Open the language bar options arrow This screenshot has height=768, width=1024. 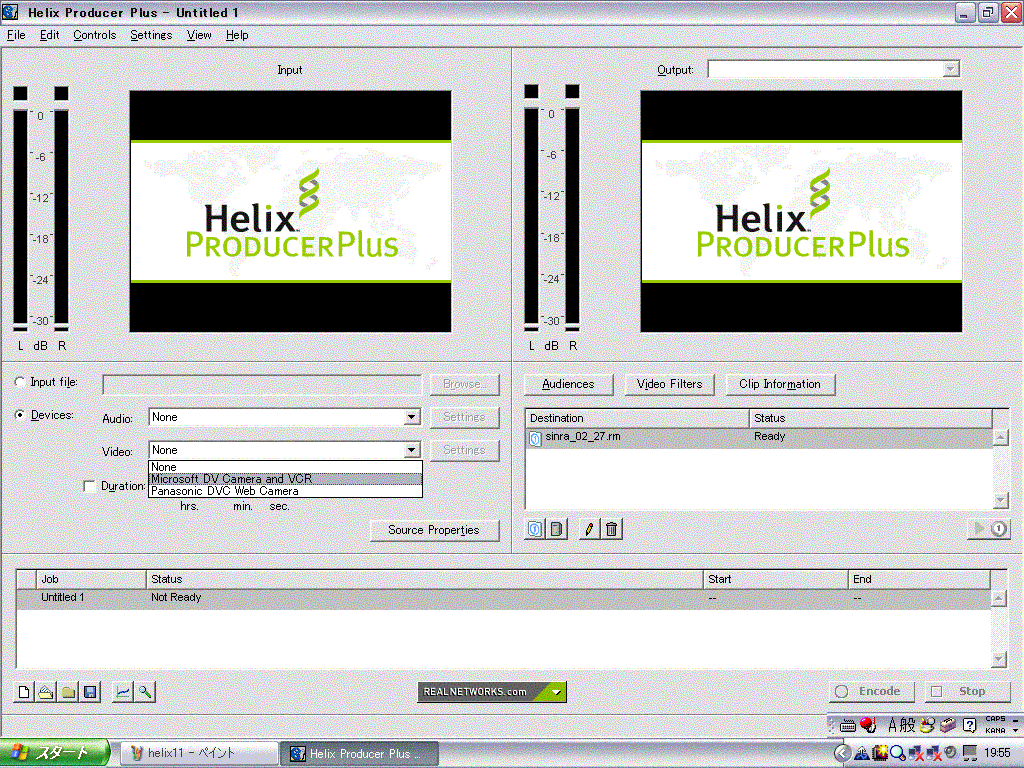click(1016, 729)
